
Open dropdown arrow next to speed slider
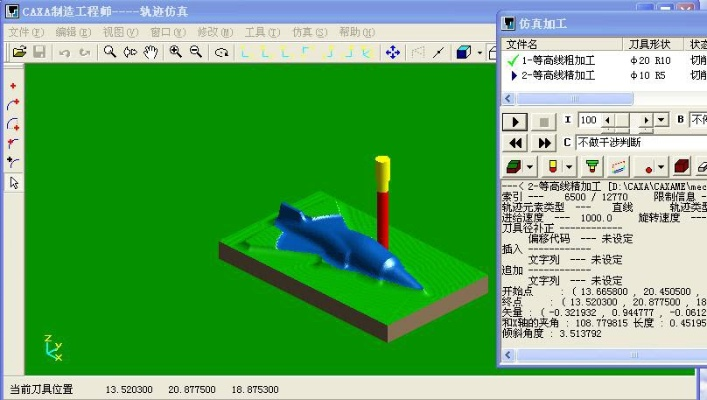(x=661, y=120)
